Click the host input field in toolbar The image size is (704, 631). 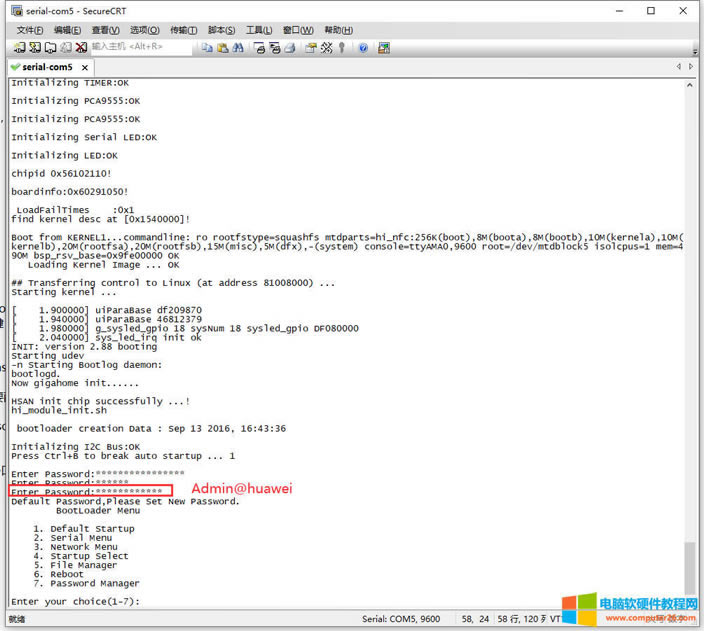138,47
